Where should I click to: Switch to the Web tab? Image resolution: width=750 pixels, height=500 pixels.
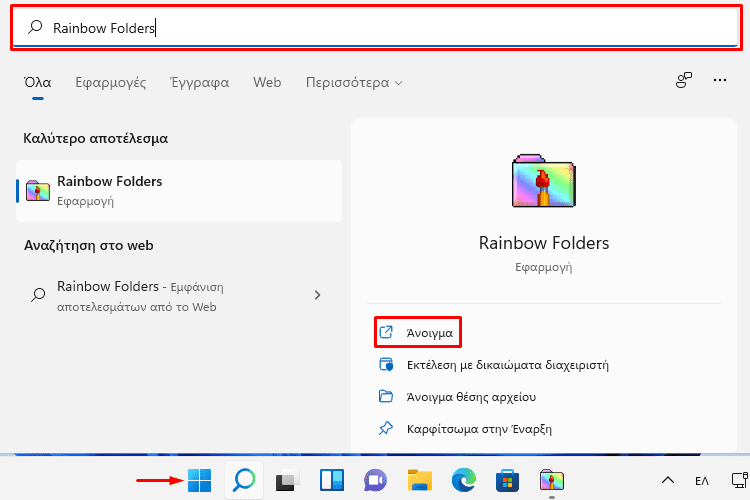[267, 82]
